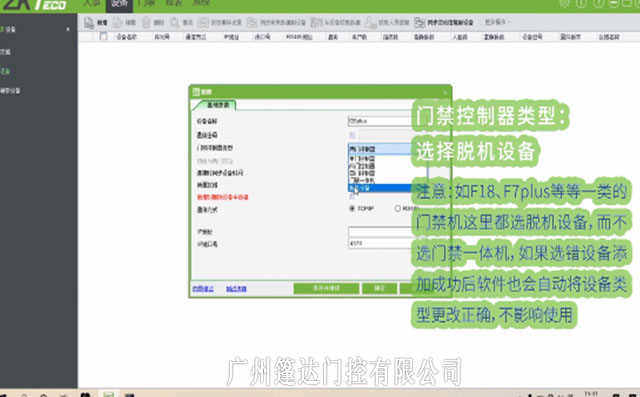640x397 pixels.
Task: Click the 删除 (delete) trash icon
Action: click(x=146, y=22)
